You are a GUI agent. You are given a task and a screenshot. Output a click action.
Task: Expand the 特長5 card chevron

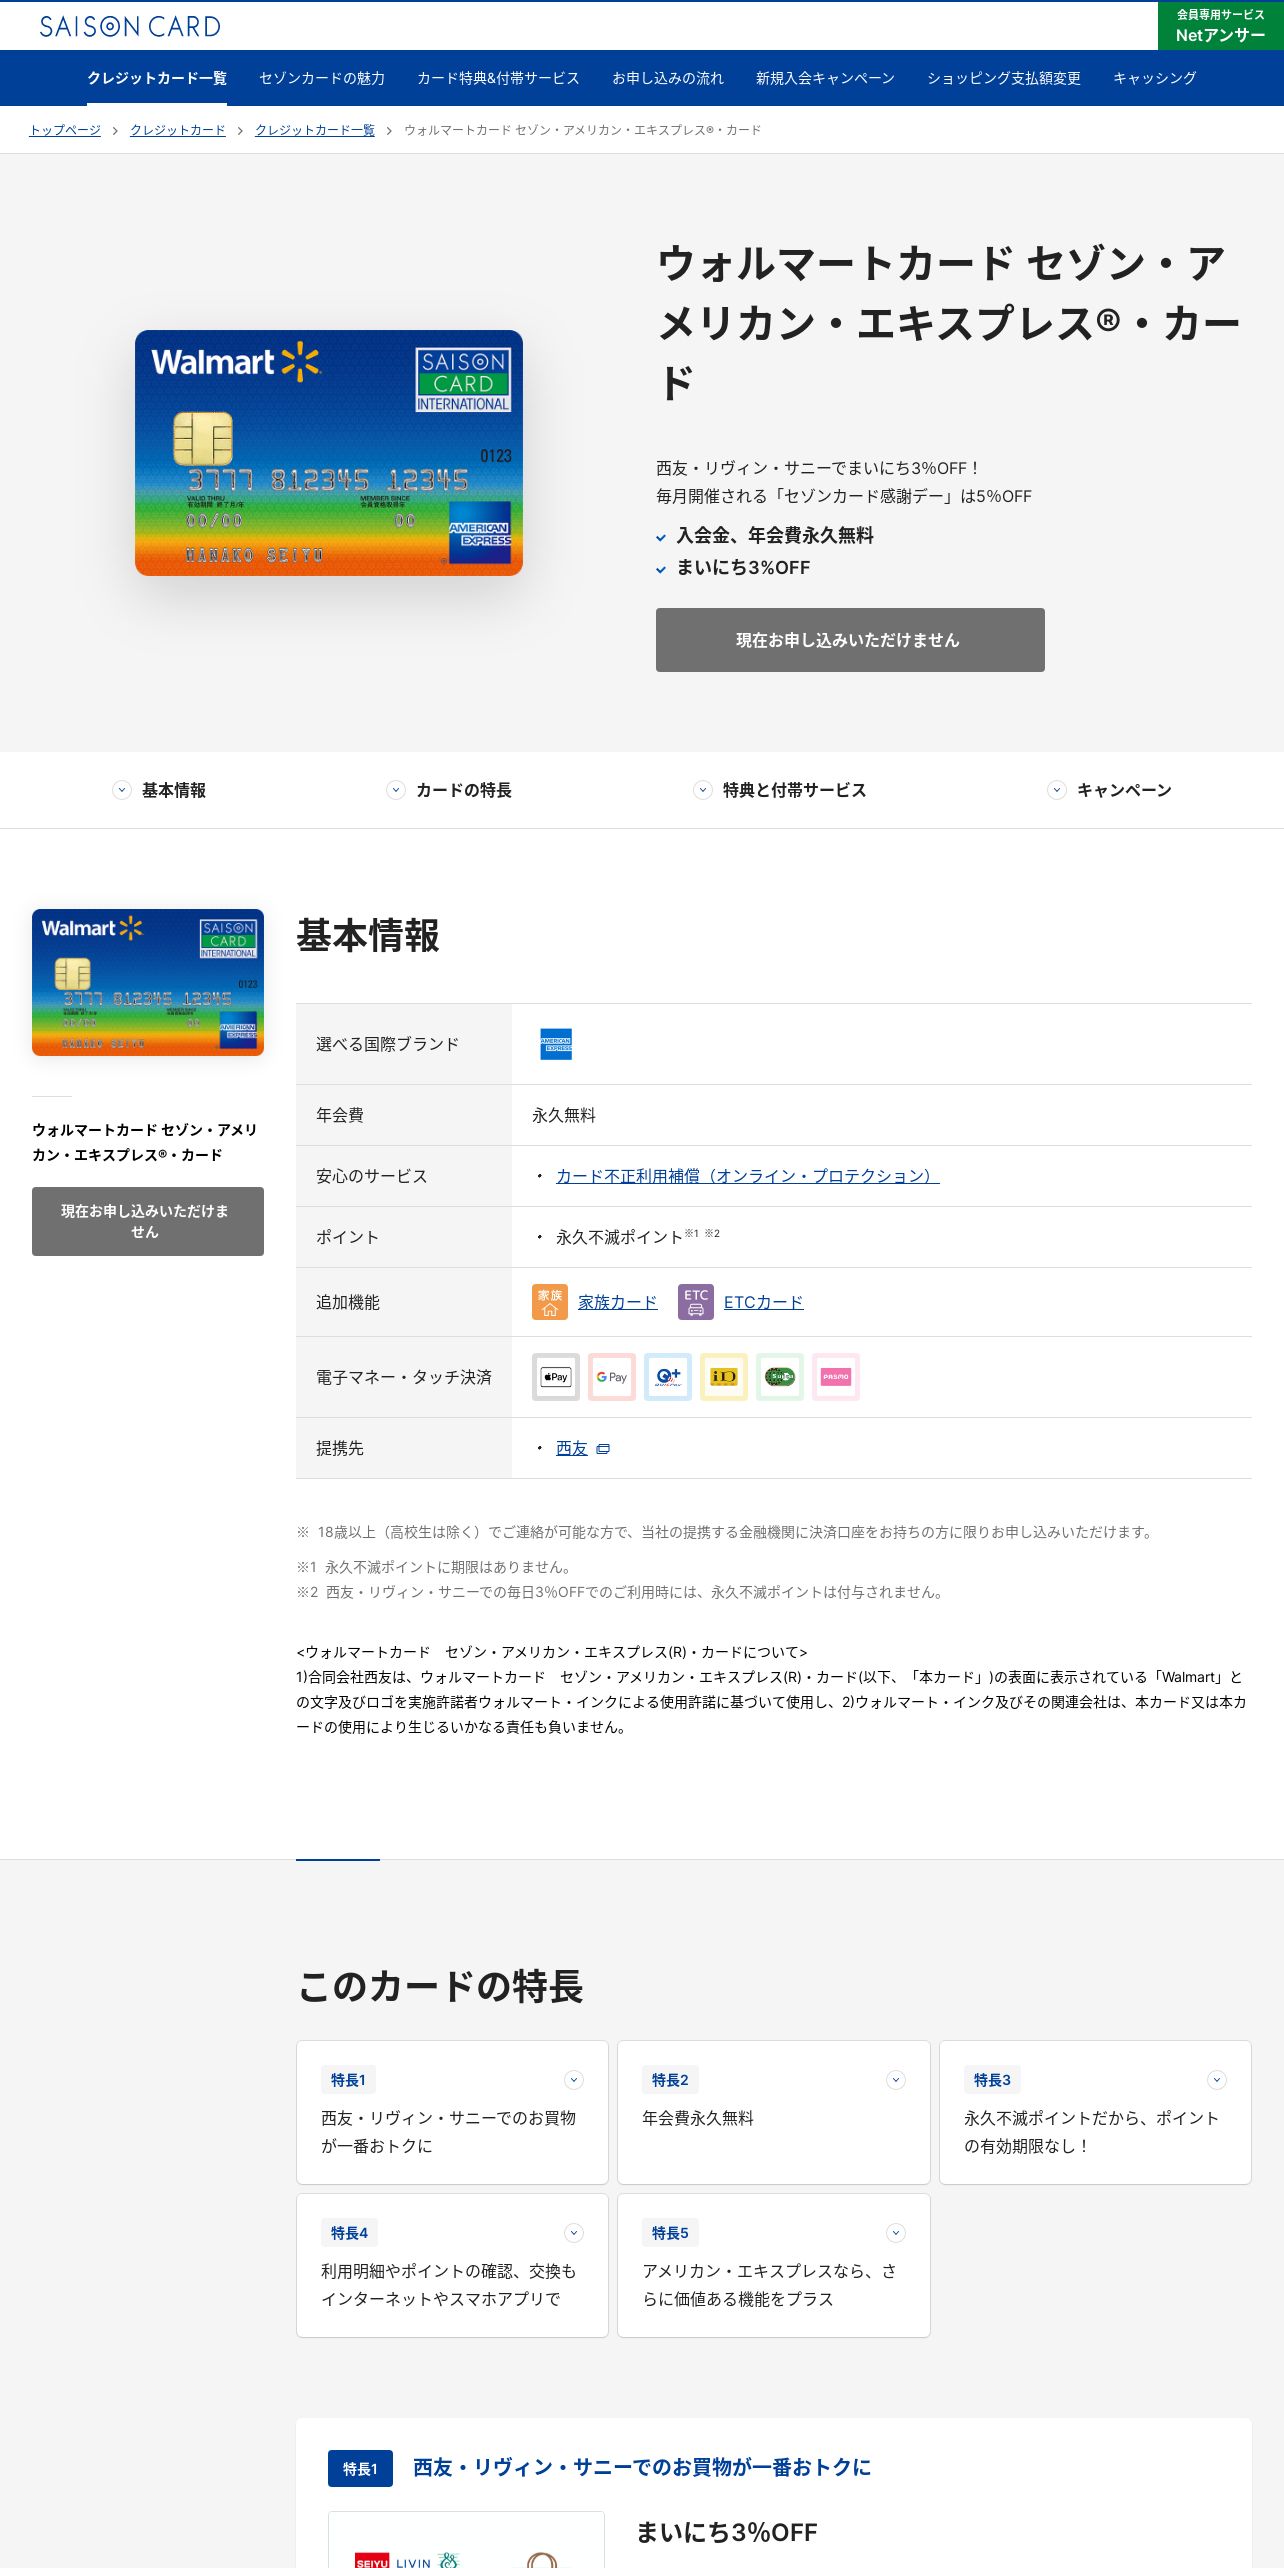coord(896,2233)
